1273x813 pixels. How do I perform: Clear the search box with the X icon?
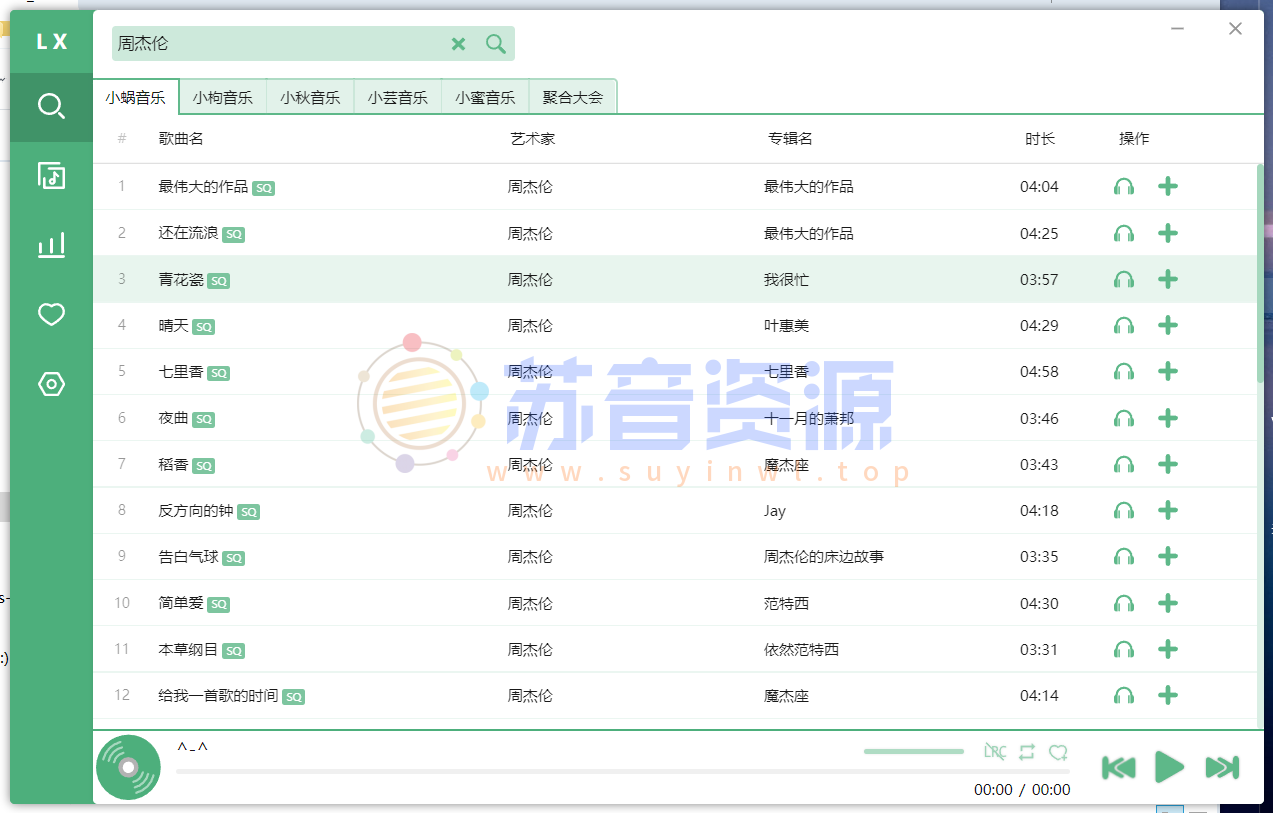point(458,44)
